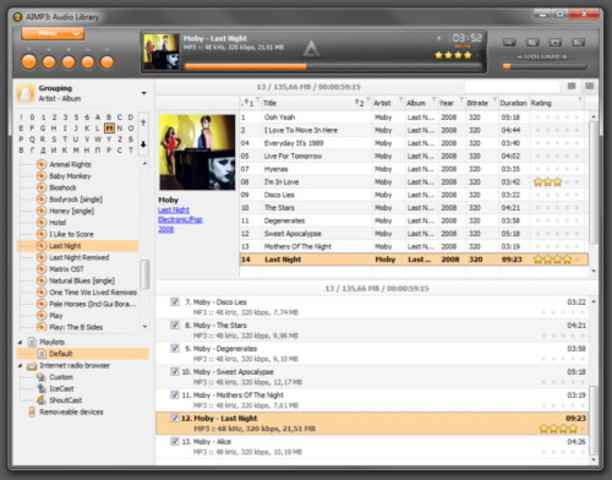Viewport: 612px width, 480px height.
Task: Click the down arrow beside the alphabet grid
Action: pos(143,144)
